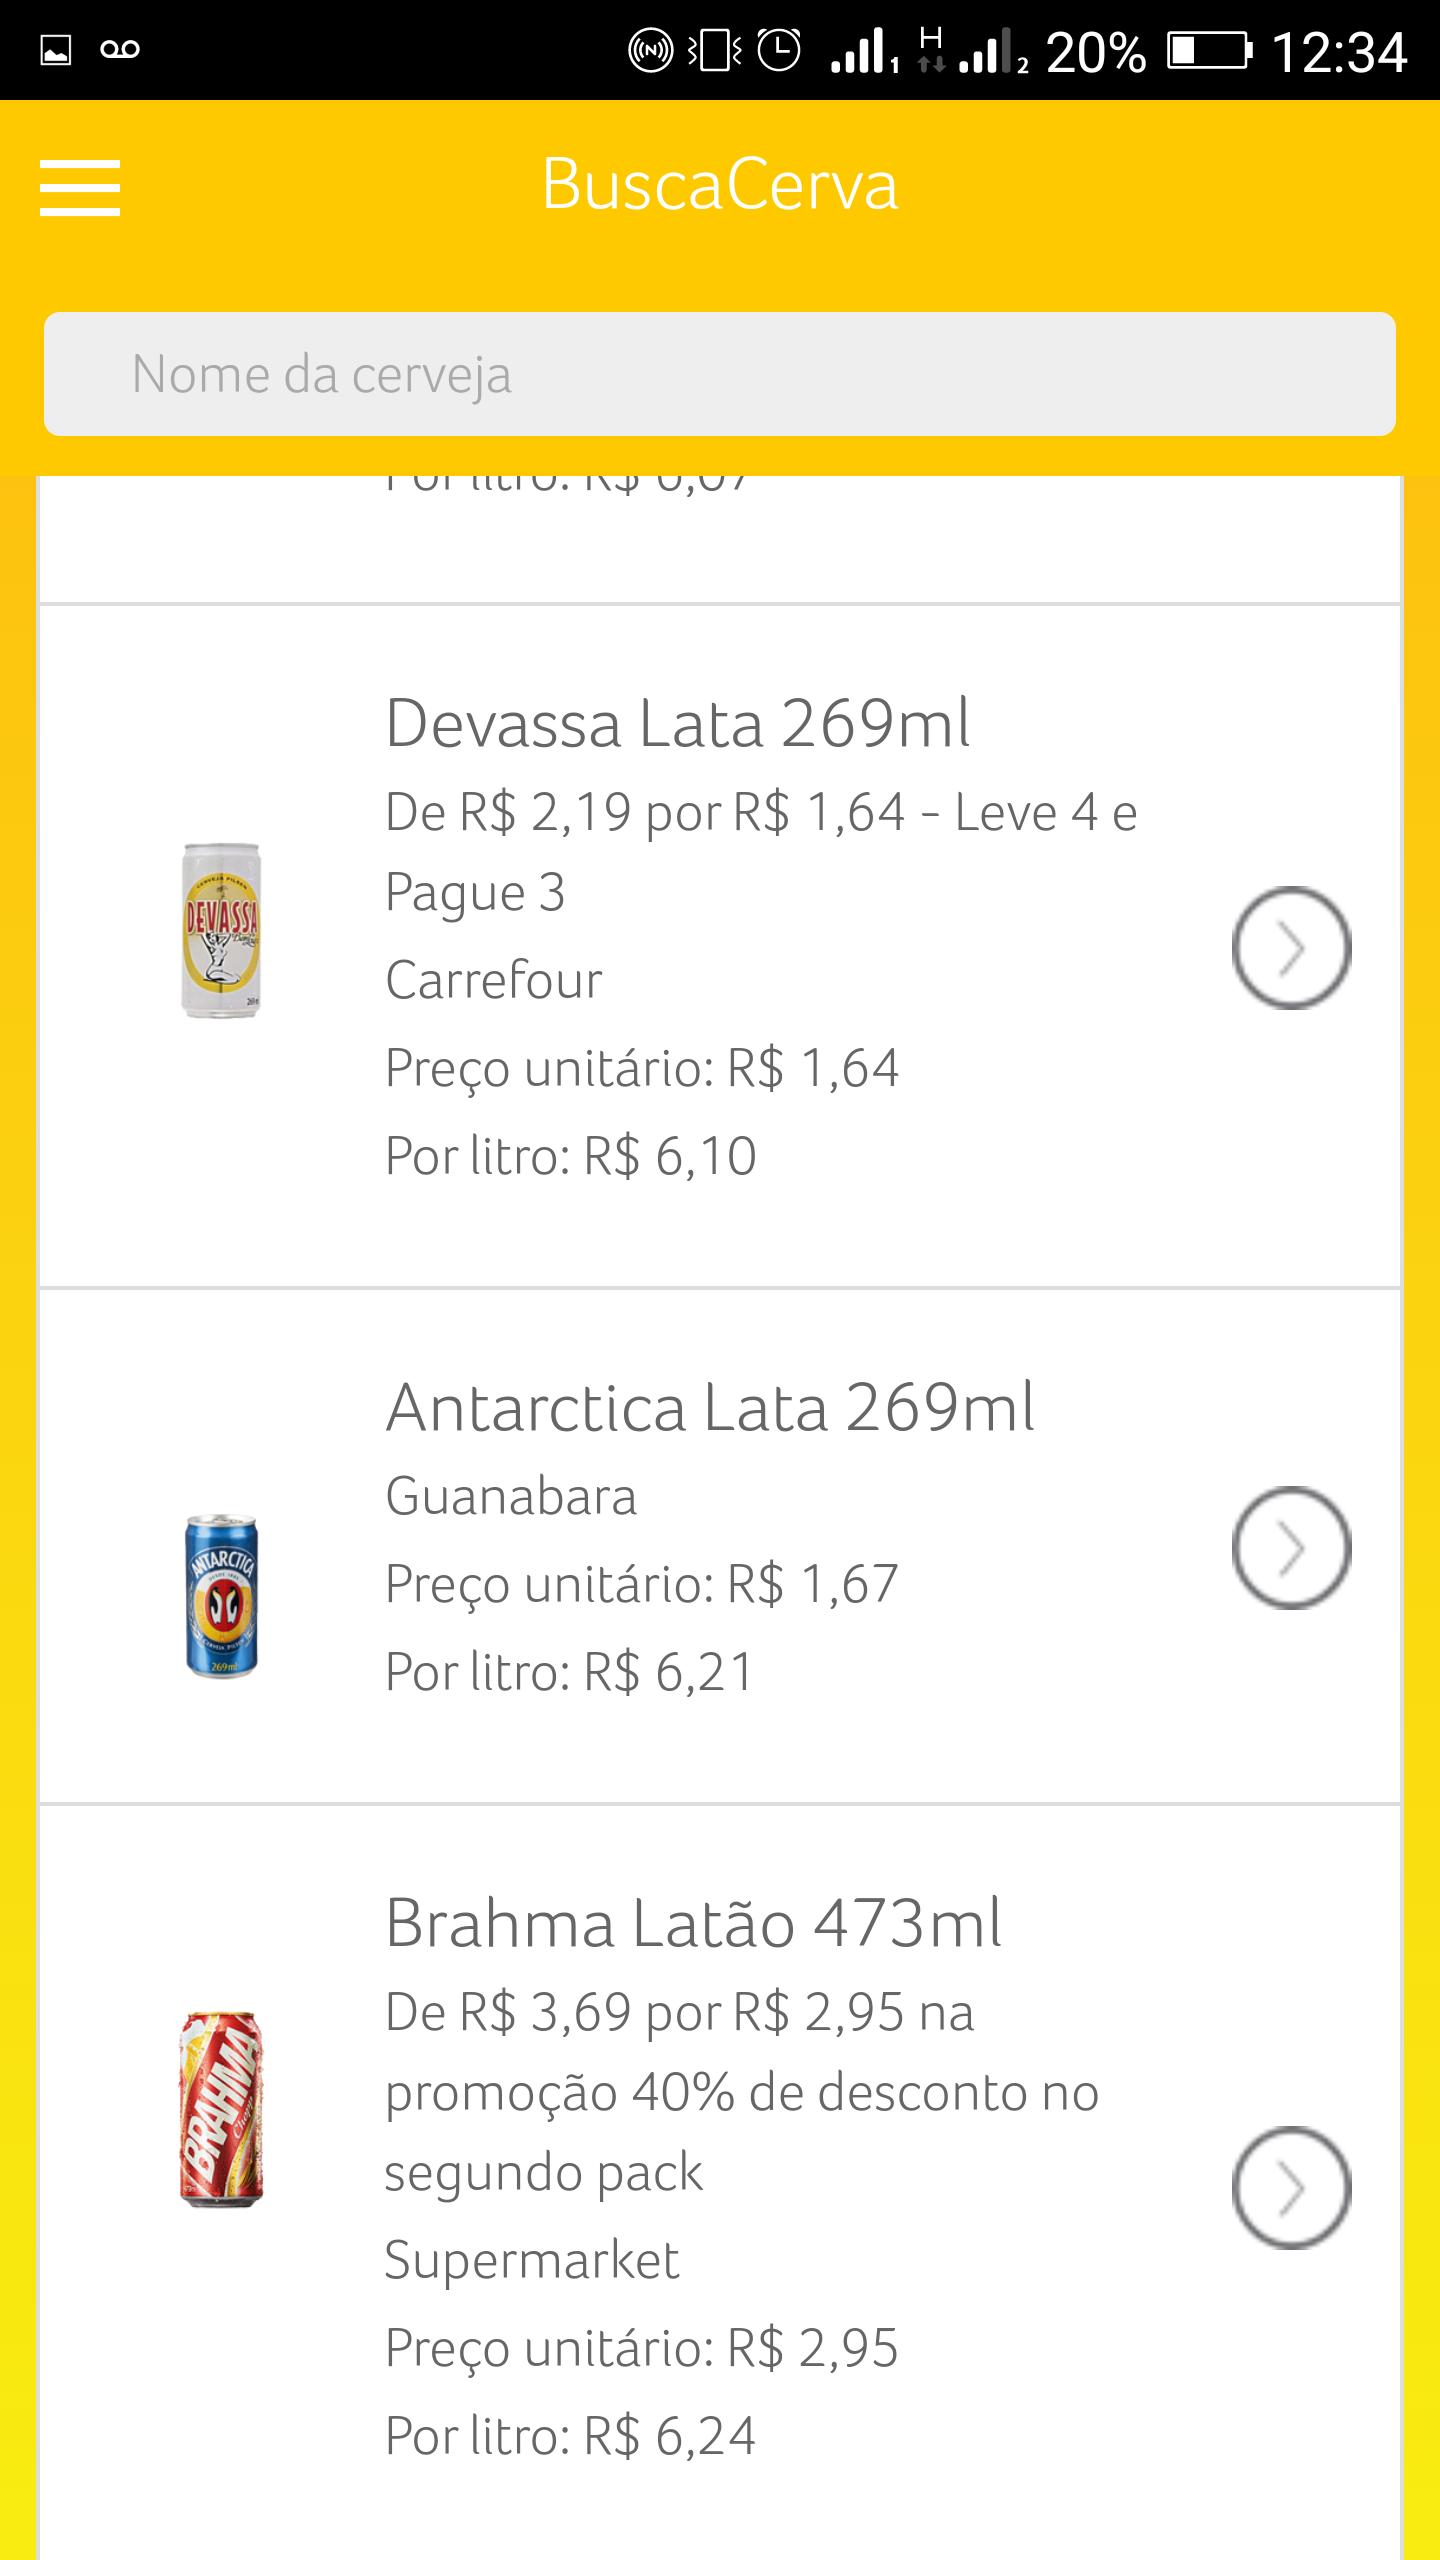Open the hamburger navigation menu

click(80, 187)
